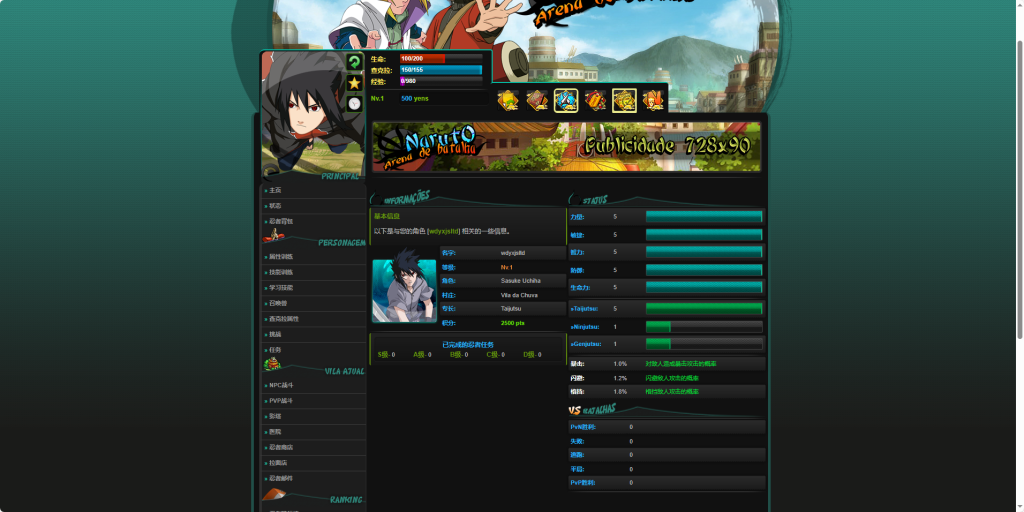Click the »Taijutsu: stat label
The height and width of the screenshot is (512, 1024).
(584, 308)
